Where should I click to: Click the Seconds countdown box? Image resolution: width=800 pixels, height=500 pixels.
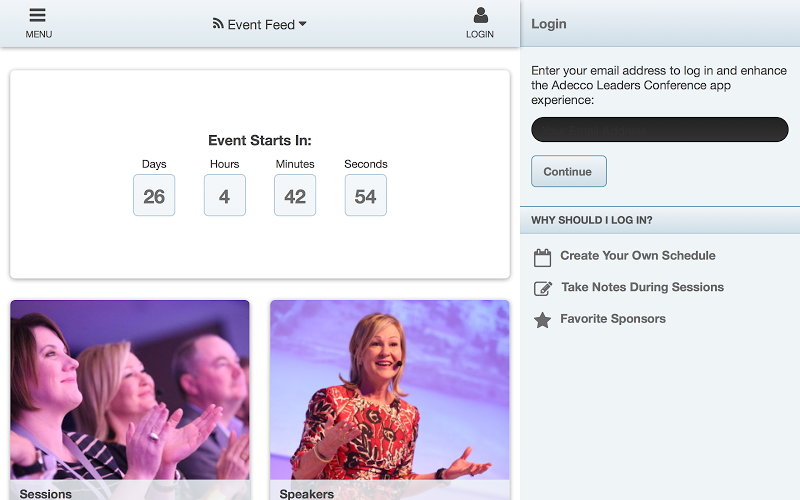(366, 195)
